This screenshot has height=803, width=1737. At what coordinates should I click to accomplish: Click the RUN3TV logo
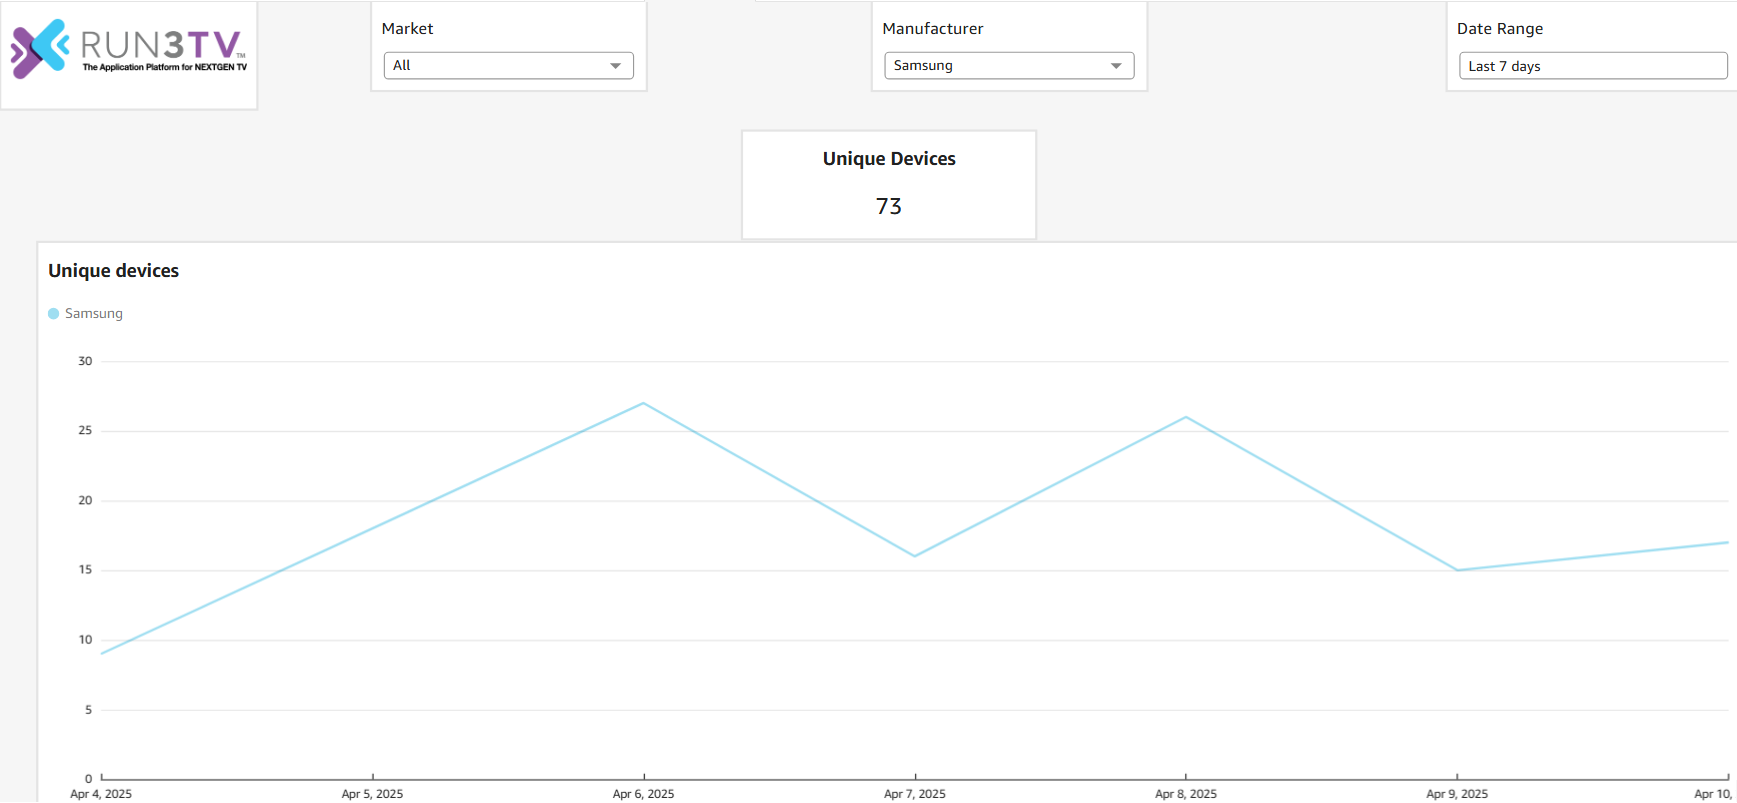pos(129,50)
